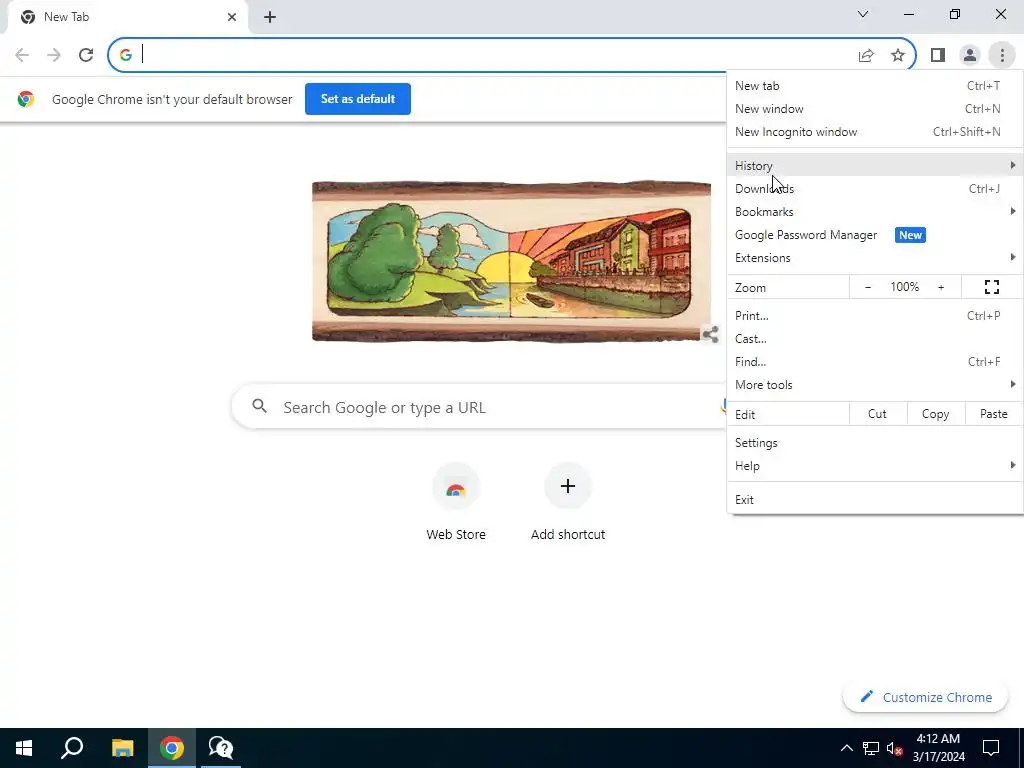This screenshot has height=768, width=1024.
Task: Open a New Incognito window
Action: 874,132
